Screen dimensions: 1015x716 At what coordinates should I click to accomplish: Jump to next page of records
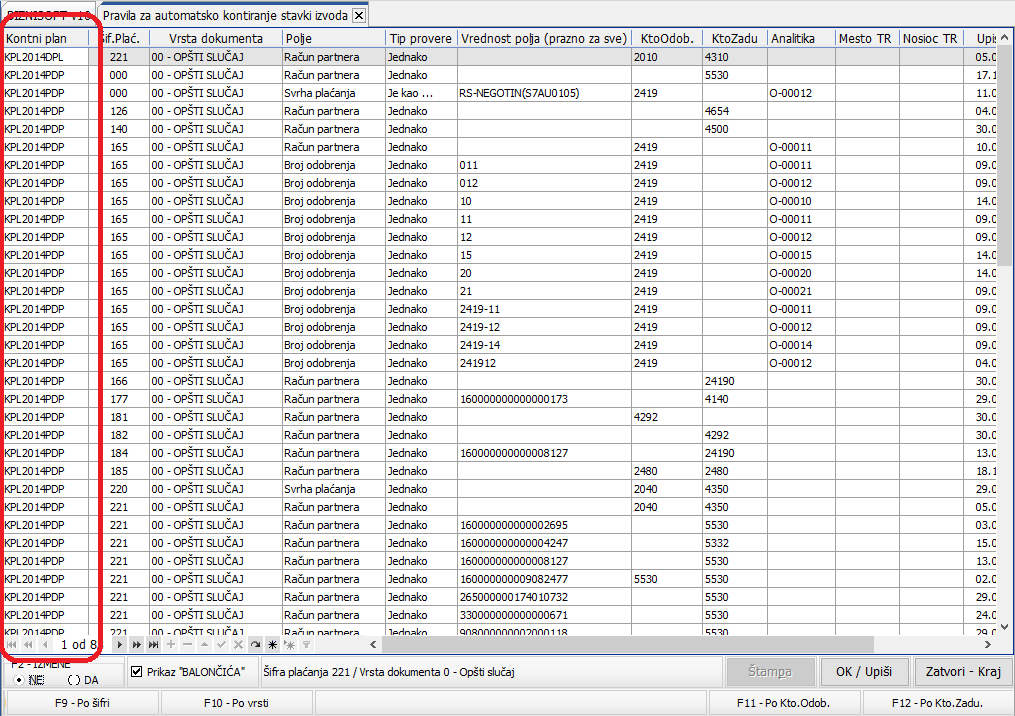(136, 645)
